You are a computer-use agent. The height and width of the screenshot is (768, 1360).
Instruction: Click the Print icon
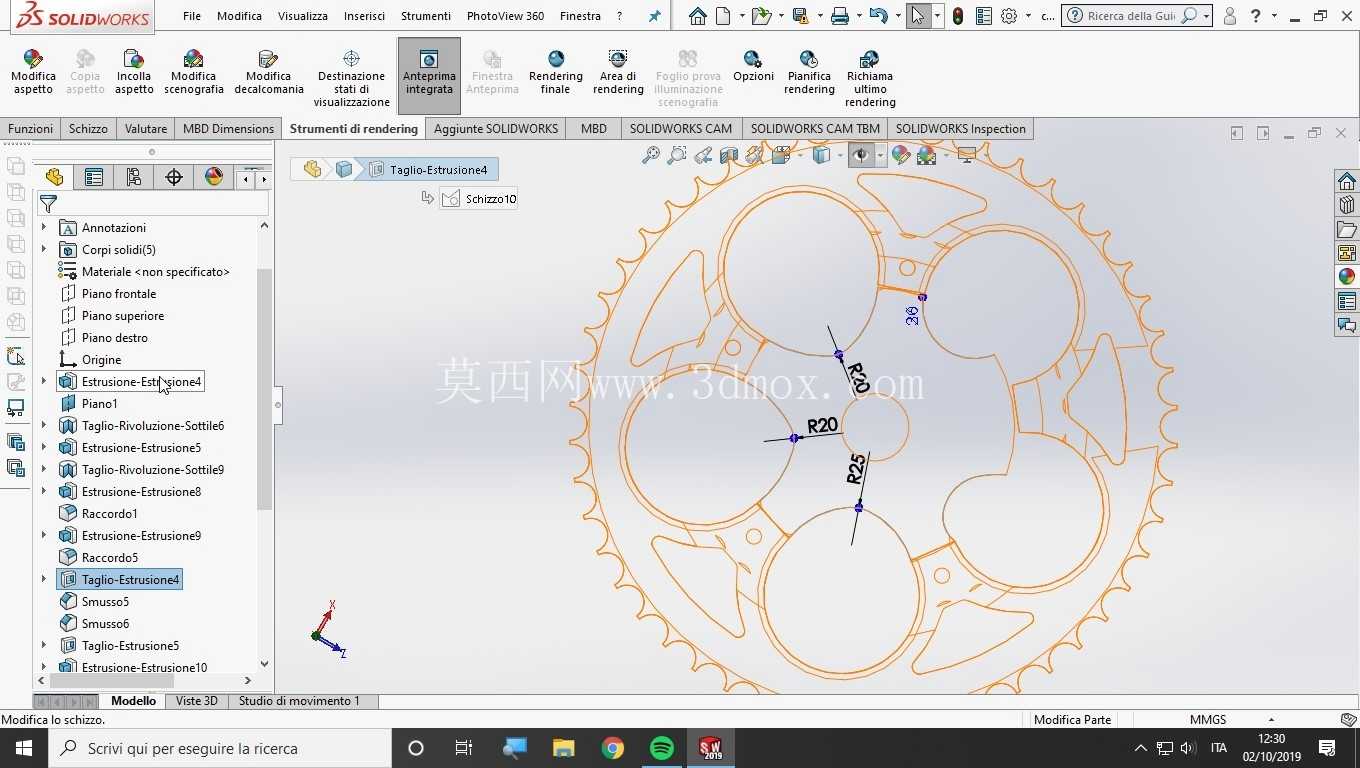coord(840,16)
